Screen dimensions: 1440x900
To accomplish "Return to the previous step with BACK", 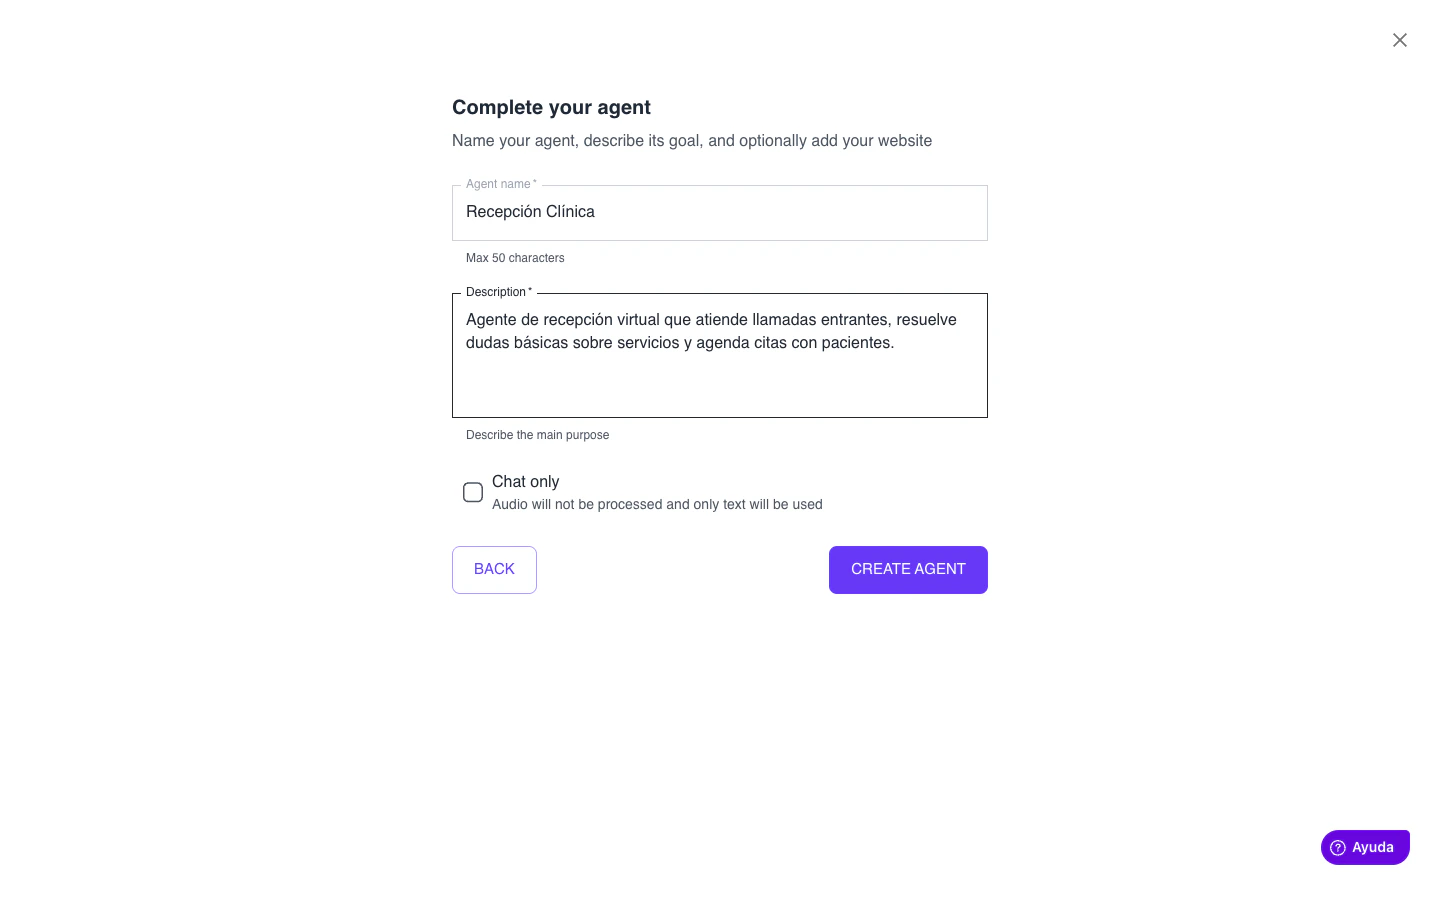I will point(494,569).
